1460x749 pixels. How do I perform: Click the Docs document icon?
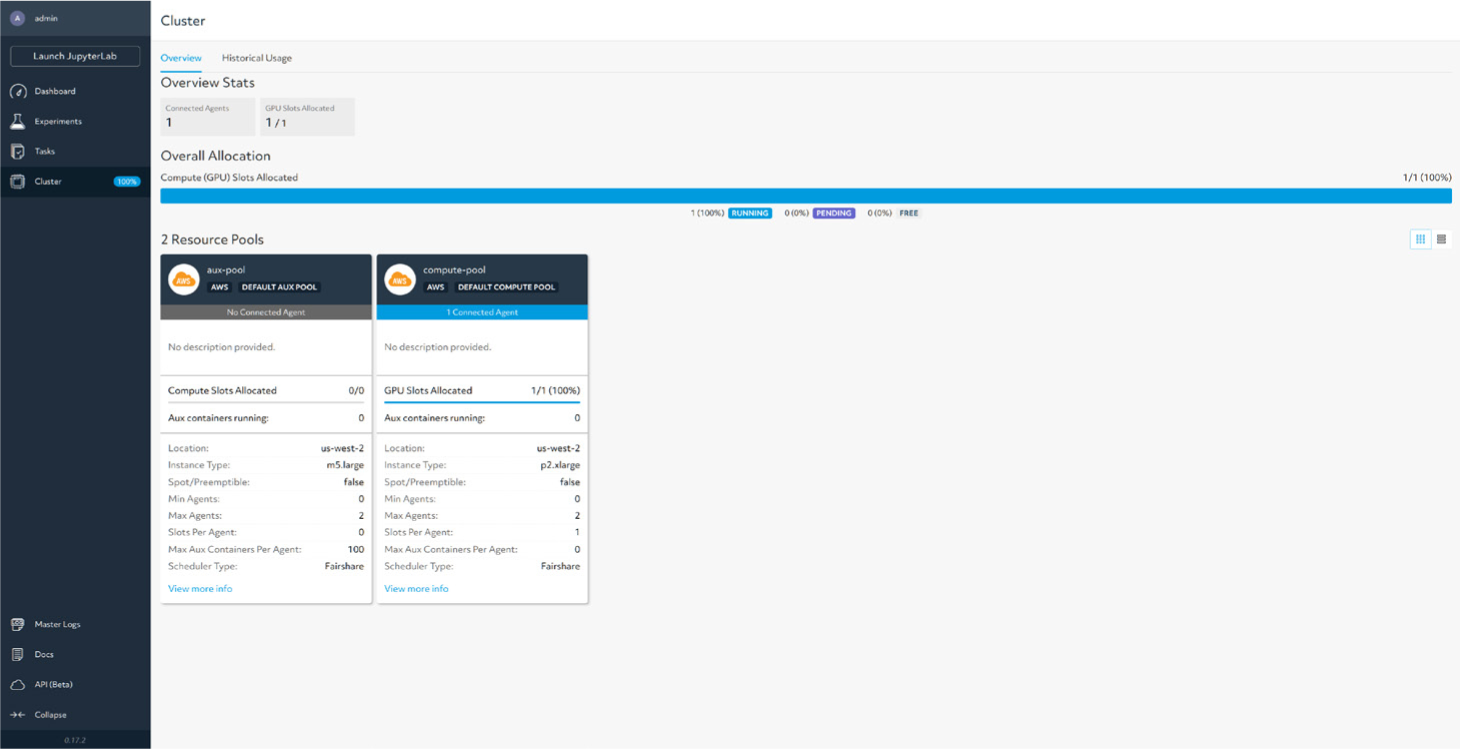pyautogui.click(x=17, y=654)
